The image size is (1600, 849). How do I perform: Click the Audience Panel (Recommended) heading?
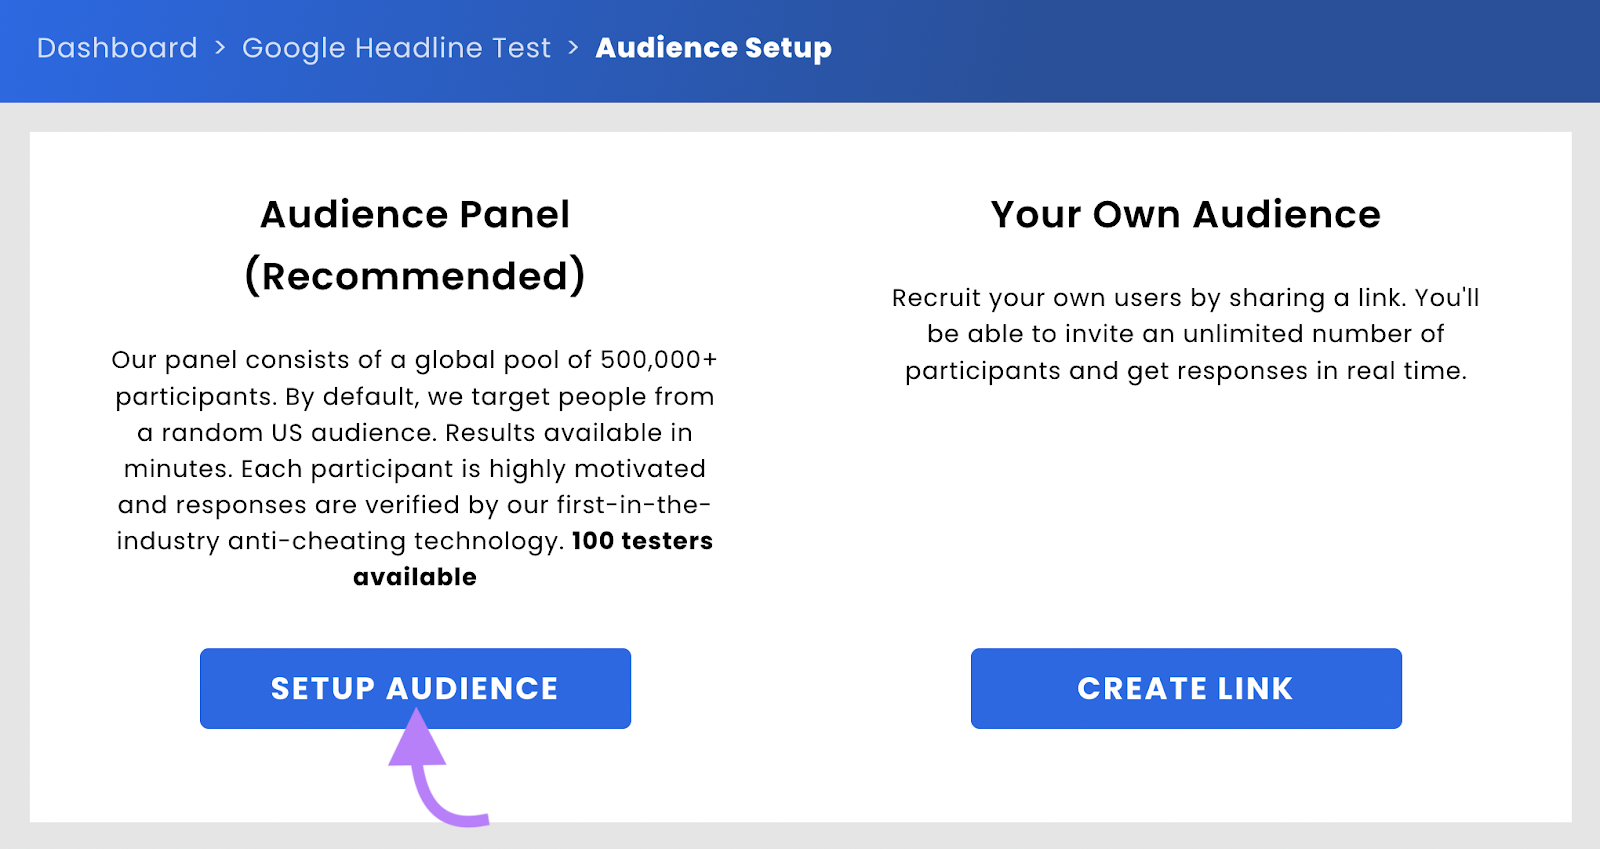coord(415,243)
